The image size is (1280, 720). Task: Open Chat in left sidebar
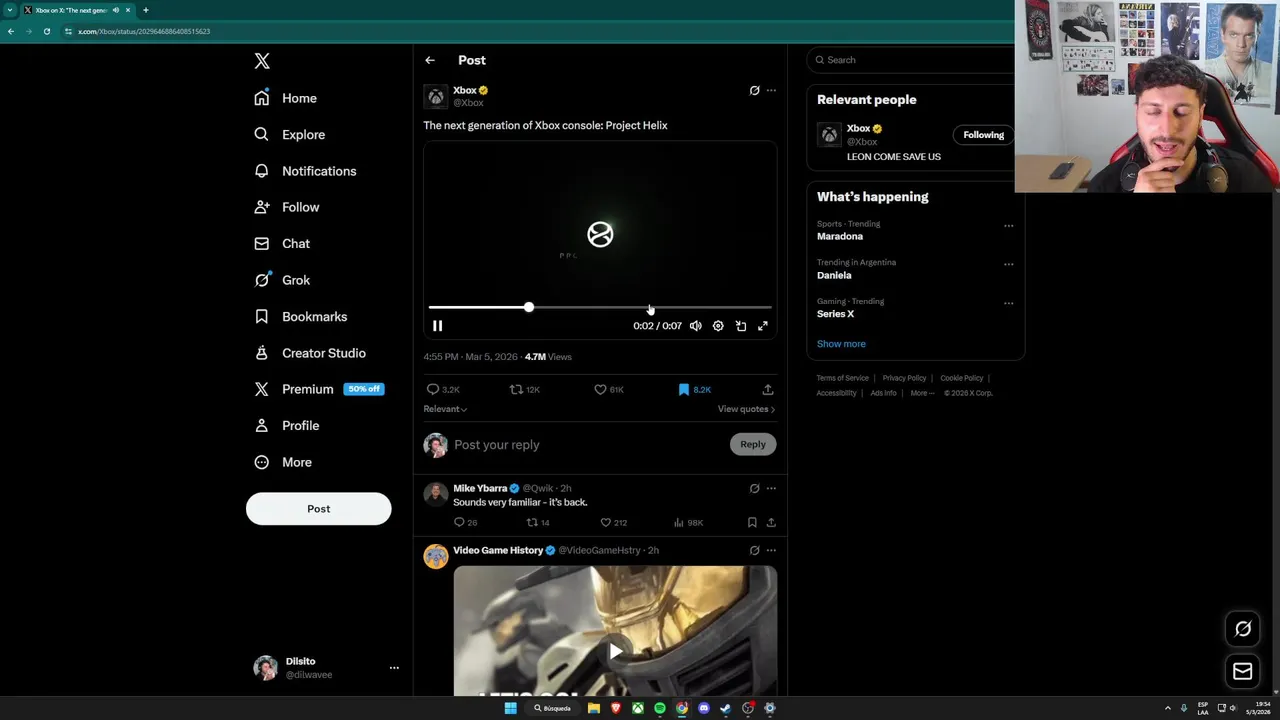(282, 243)
